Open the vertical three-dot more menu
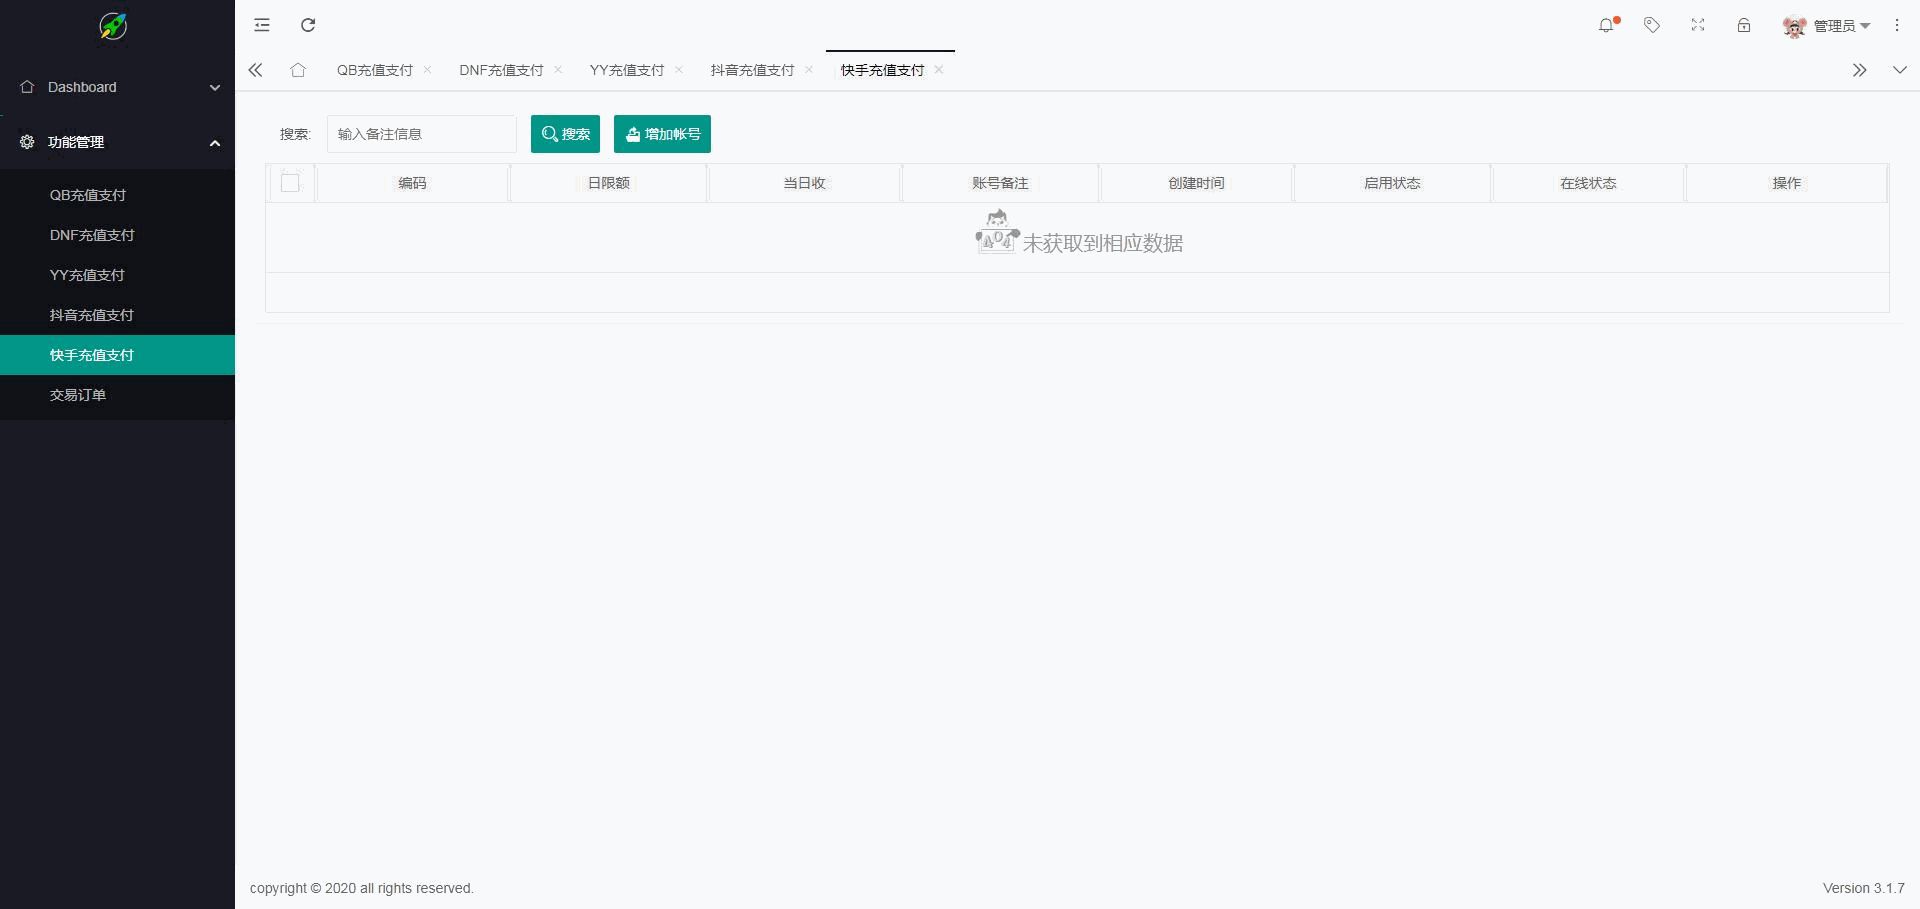The height and width of the screenshot is (909, 1920). 1897,26
